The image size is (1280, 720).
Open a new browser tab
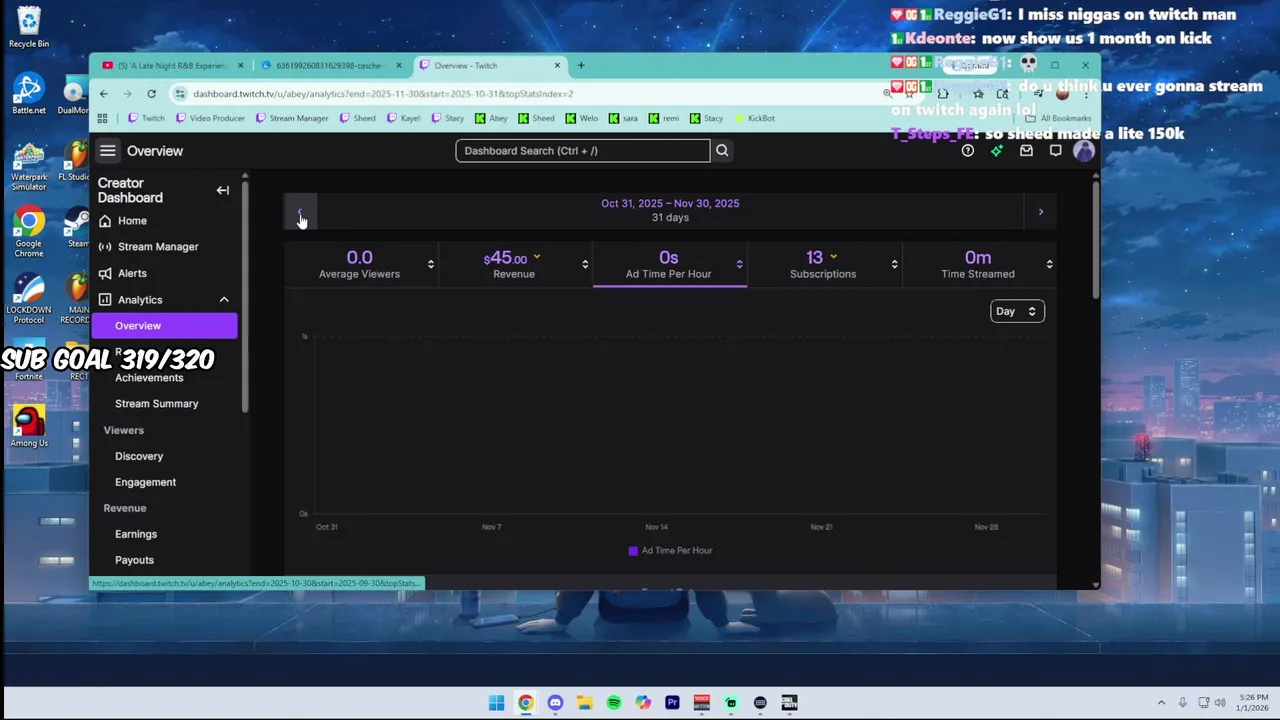pyautogui.click(x=581, y=66)
